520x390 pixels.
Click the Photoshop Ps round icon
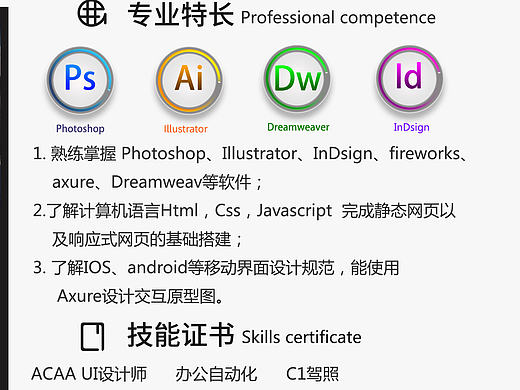coord(80,80)
